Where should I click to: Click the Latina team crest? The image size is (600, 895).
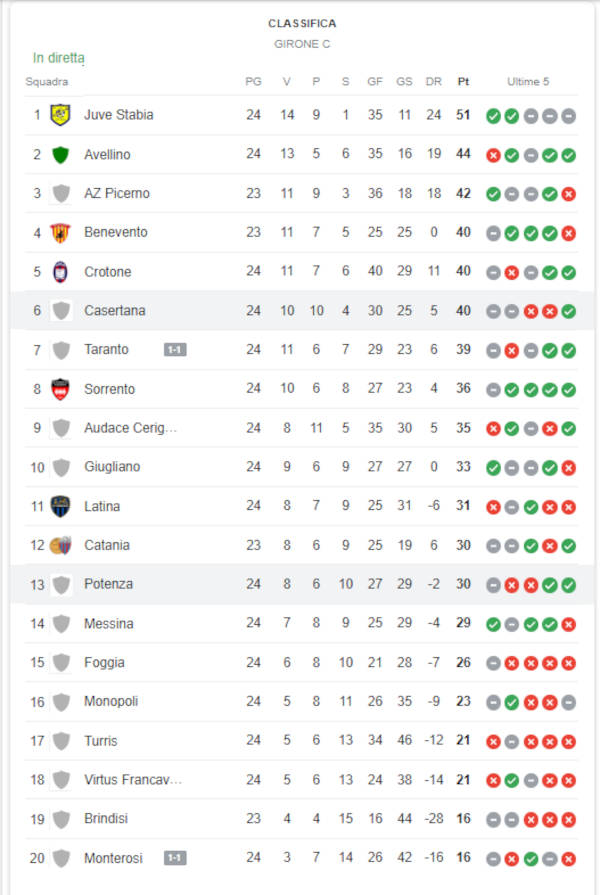pyautogui.click(x=61, y=506)
